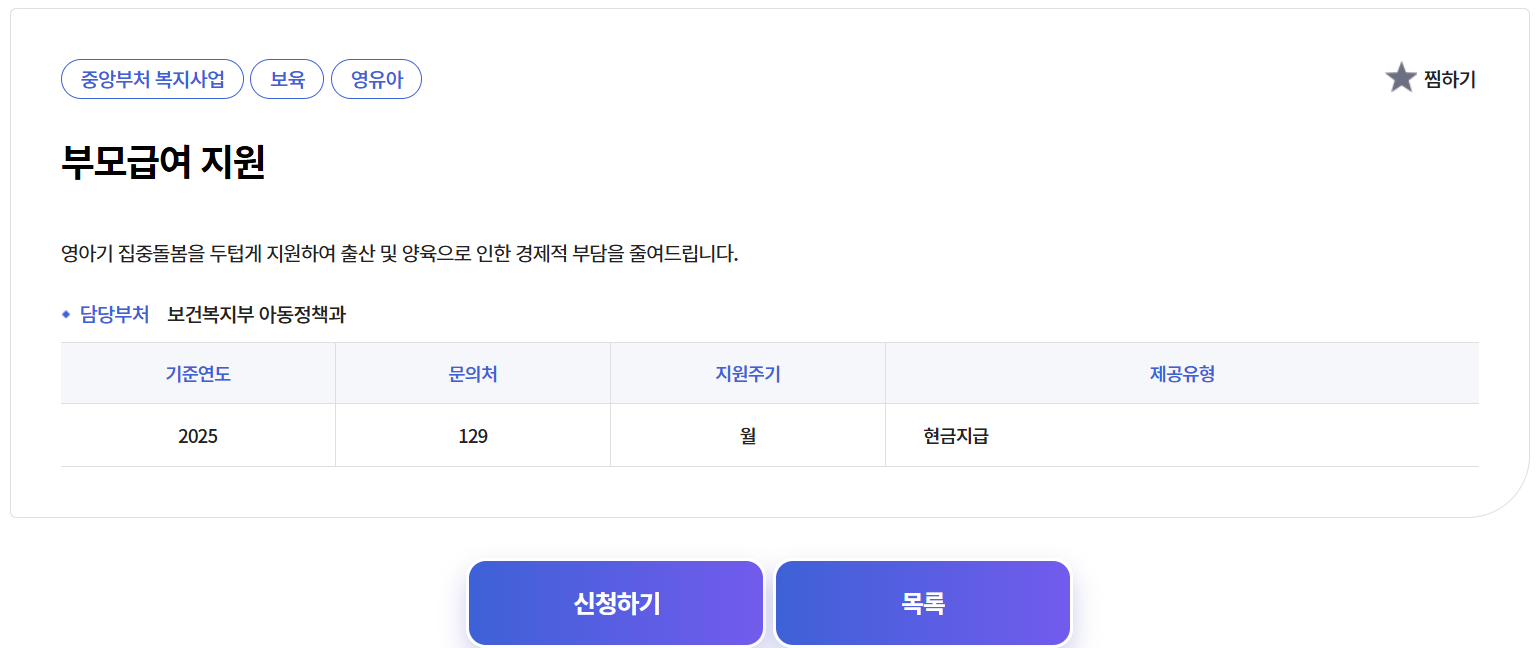Click the 월 support cycle cell
This screenshot has height=648, width=1538.
[747, 435]
